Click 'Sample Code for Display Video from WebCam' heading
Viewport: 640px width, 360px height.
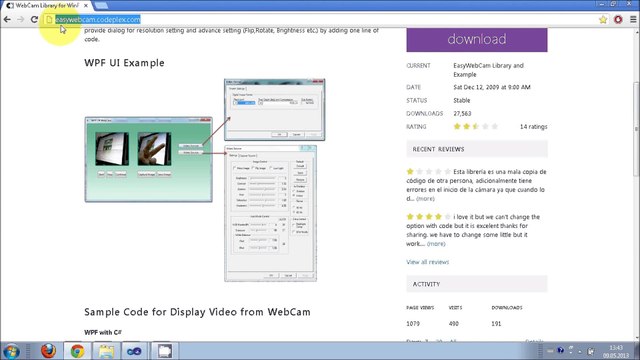[x=197, y=312]
